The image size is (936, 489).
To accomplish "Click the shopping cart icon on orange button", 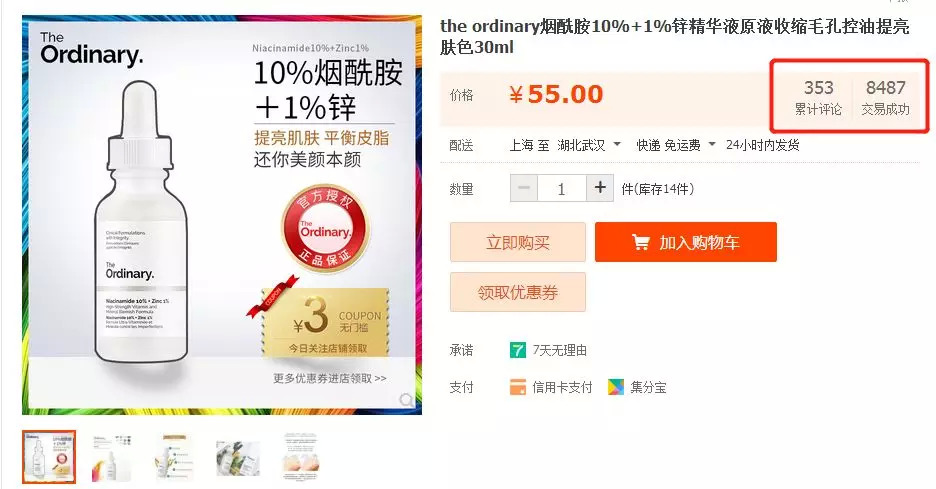I will [x=641, y=242].
